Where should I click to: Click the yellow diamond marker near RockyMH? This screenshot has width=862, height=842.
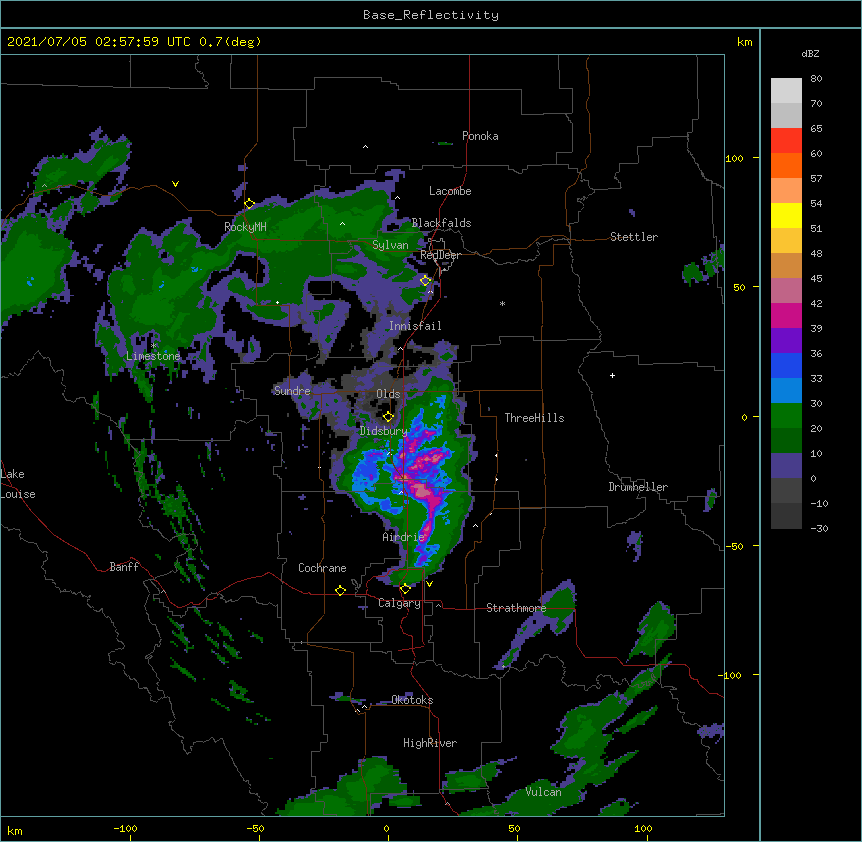coord(249,204)
